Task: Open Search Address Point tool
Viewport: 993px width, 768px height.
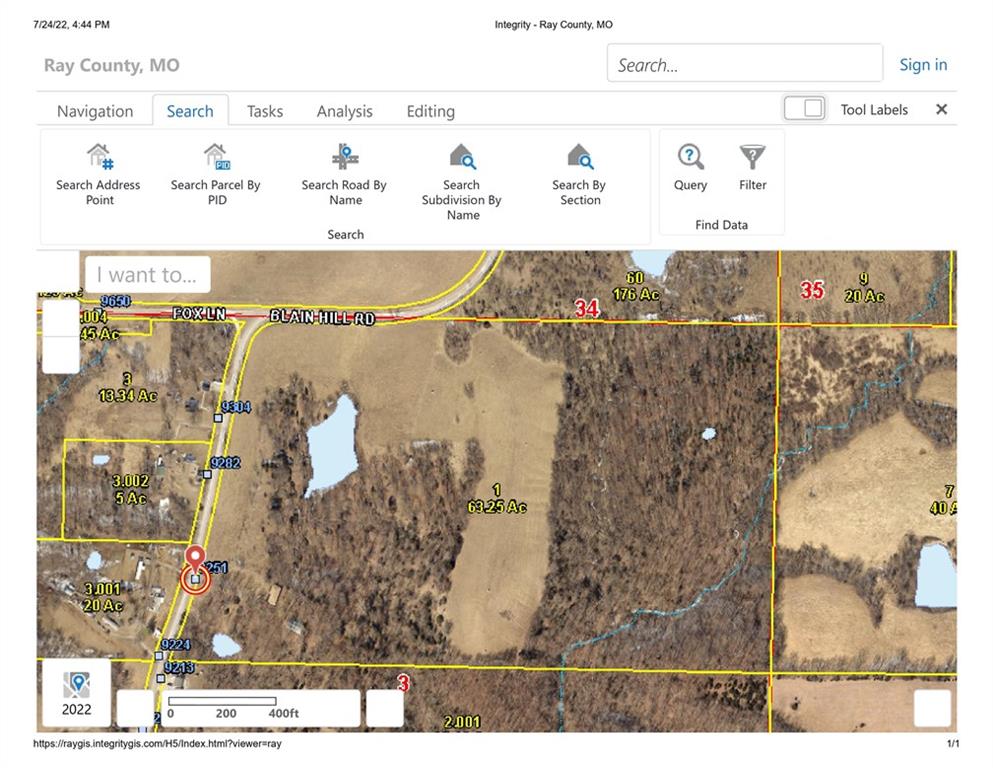Action: point(98,174)
